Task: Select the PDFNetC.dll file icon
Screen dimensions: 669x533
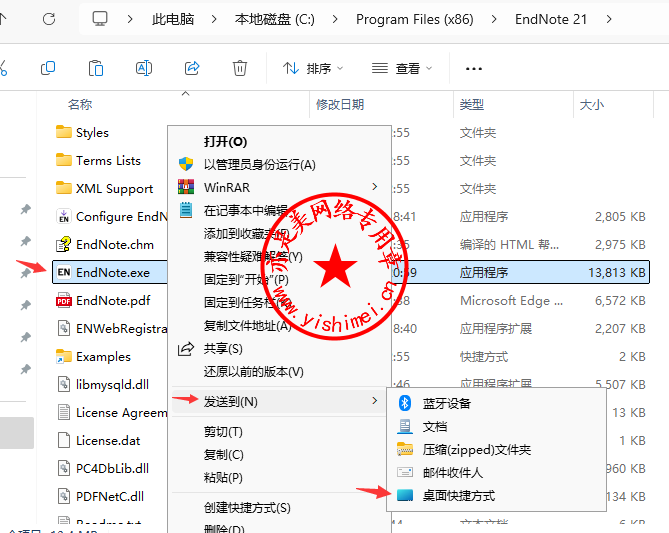Action: [64, 496]
